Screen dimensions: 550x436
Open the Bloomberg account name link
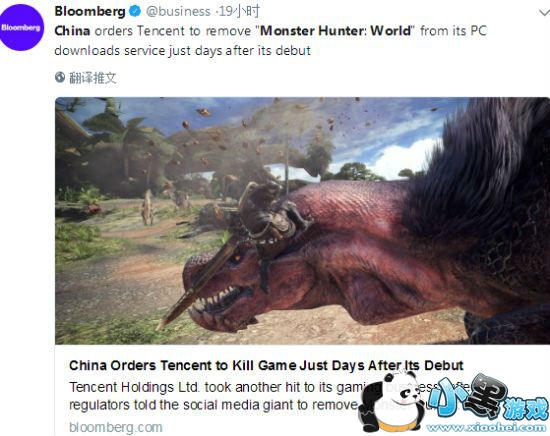[90, 11]
